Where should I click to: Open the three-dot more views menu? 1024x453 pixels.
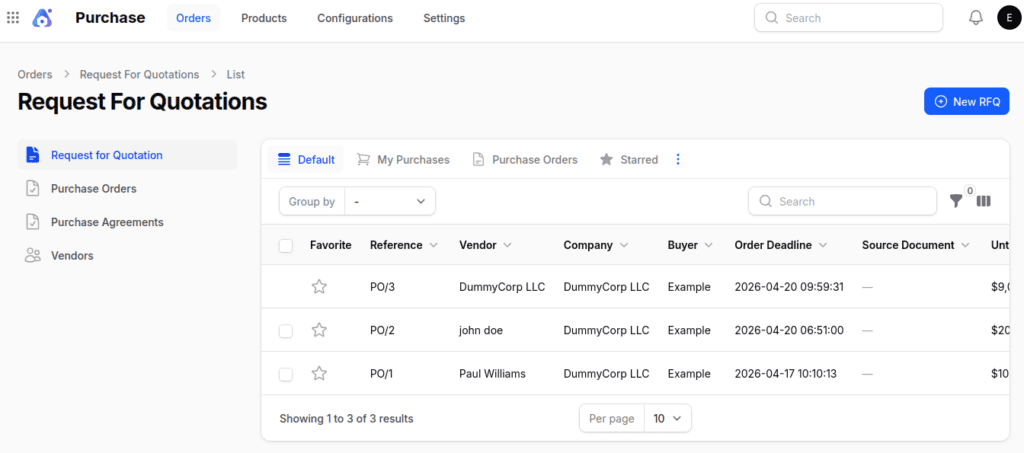(x=678, y=159)
